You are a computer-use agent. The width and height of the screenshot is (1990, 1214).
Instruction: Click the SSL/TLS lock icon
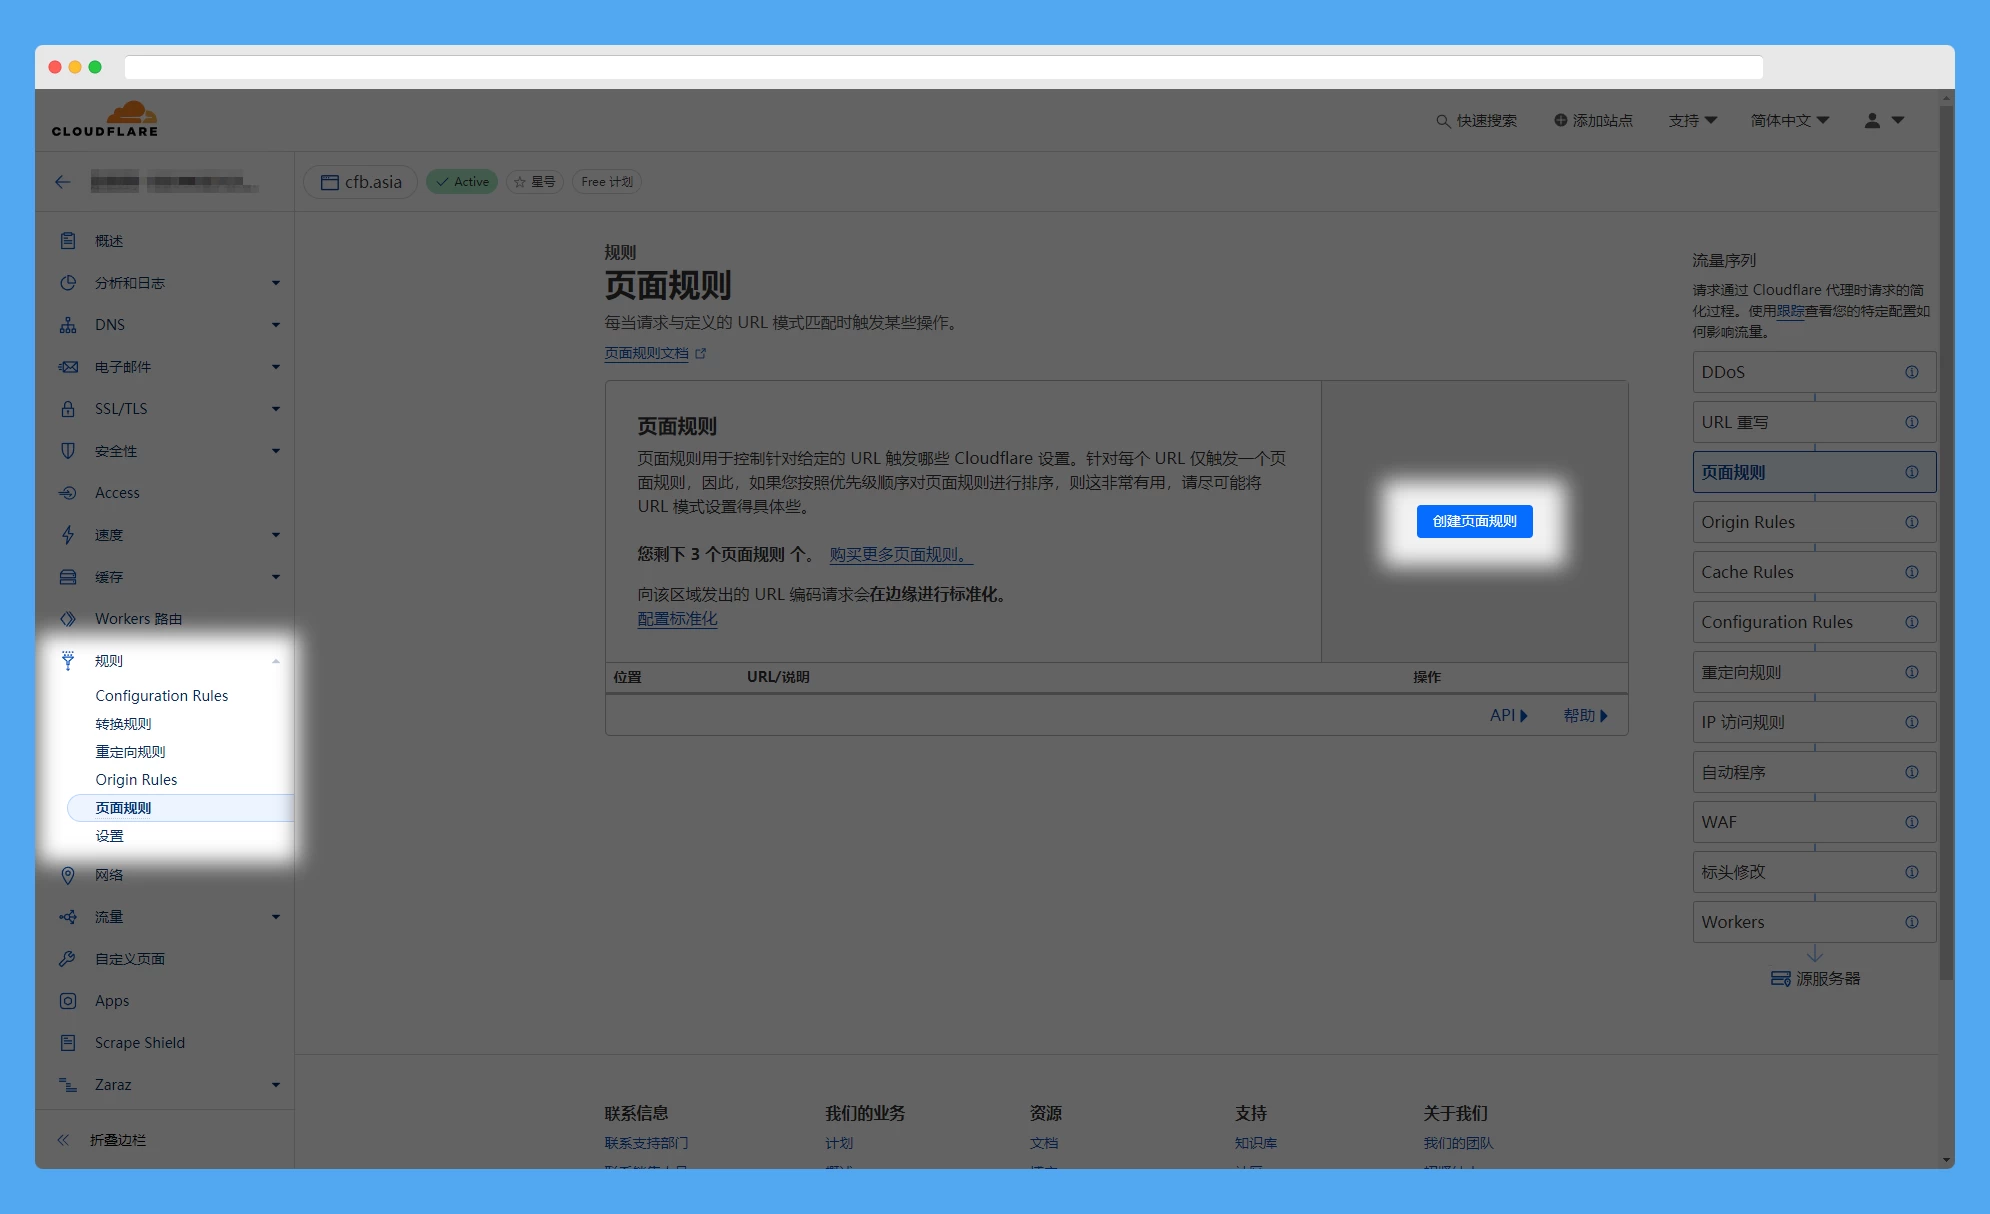68,409
